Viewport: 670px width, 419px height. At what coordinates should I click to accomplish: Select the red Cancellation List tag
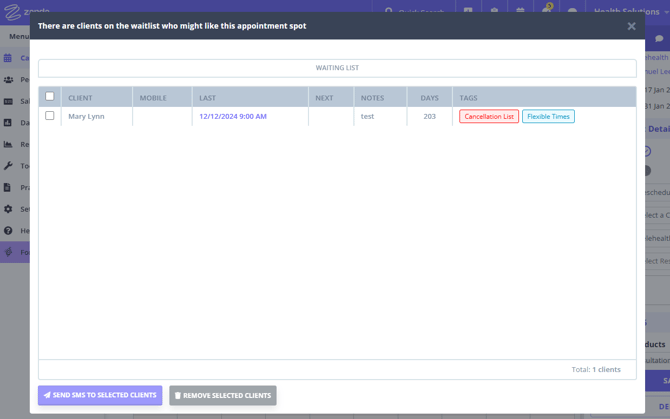coord(489,117)
